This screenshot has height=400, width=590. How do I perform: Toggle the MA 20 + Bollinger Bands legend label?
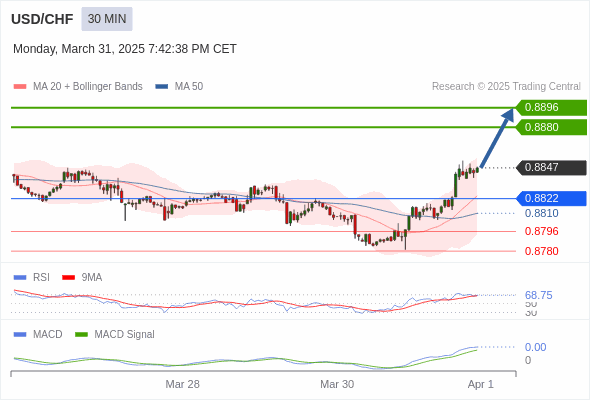pyautogui.click(x=88, y=87)
